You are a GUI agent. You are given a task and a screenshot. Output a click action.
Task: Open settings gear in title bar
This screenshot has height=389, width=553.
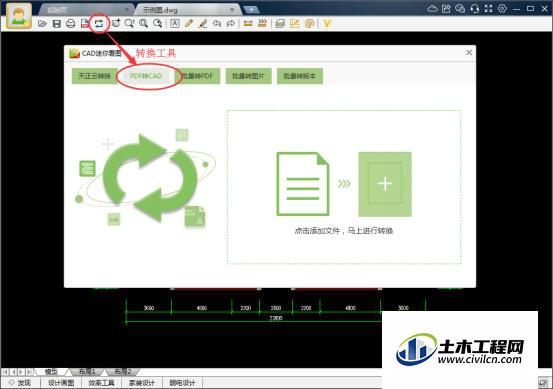502,9
